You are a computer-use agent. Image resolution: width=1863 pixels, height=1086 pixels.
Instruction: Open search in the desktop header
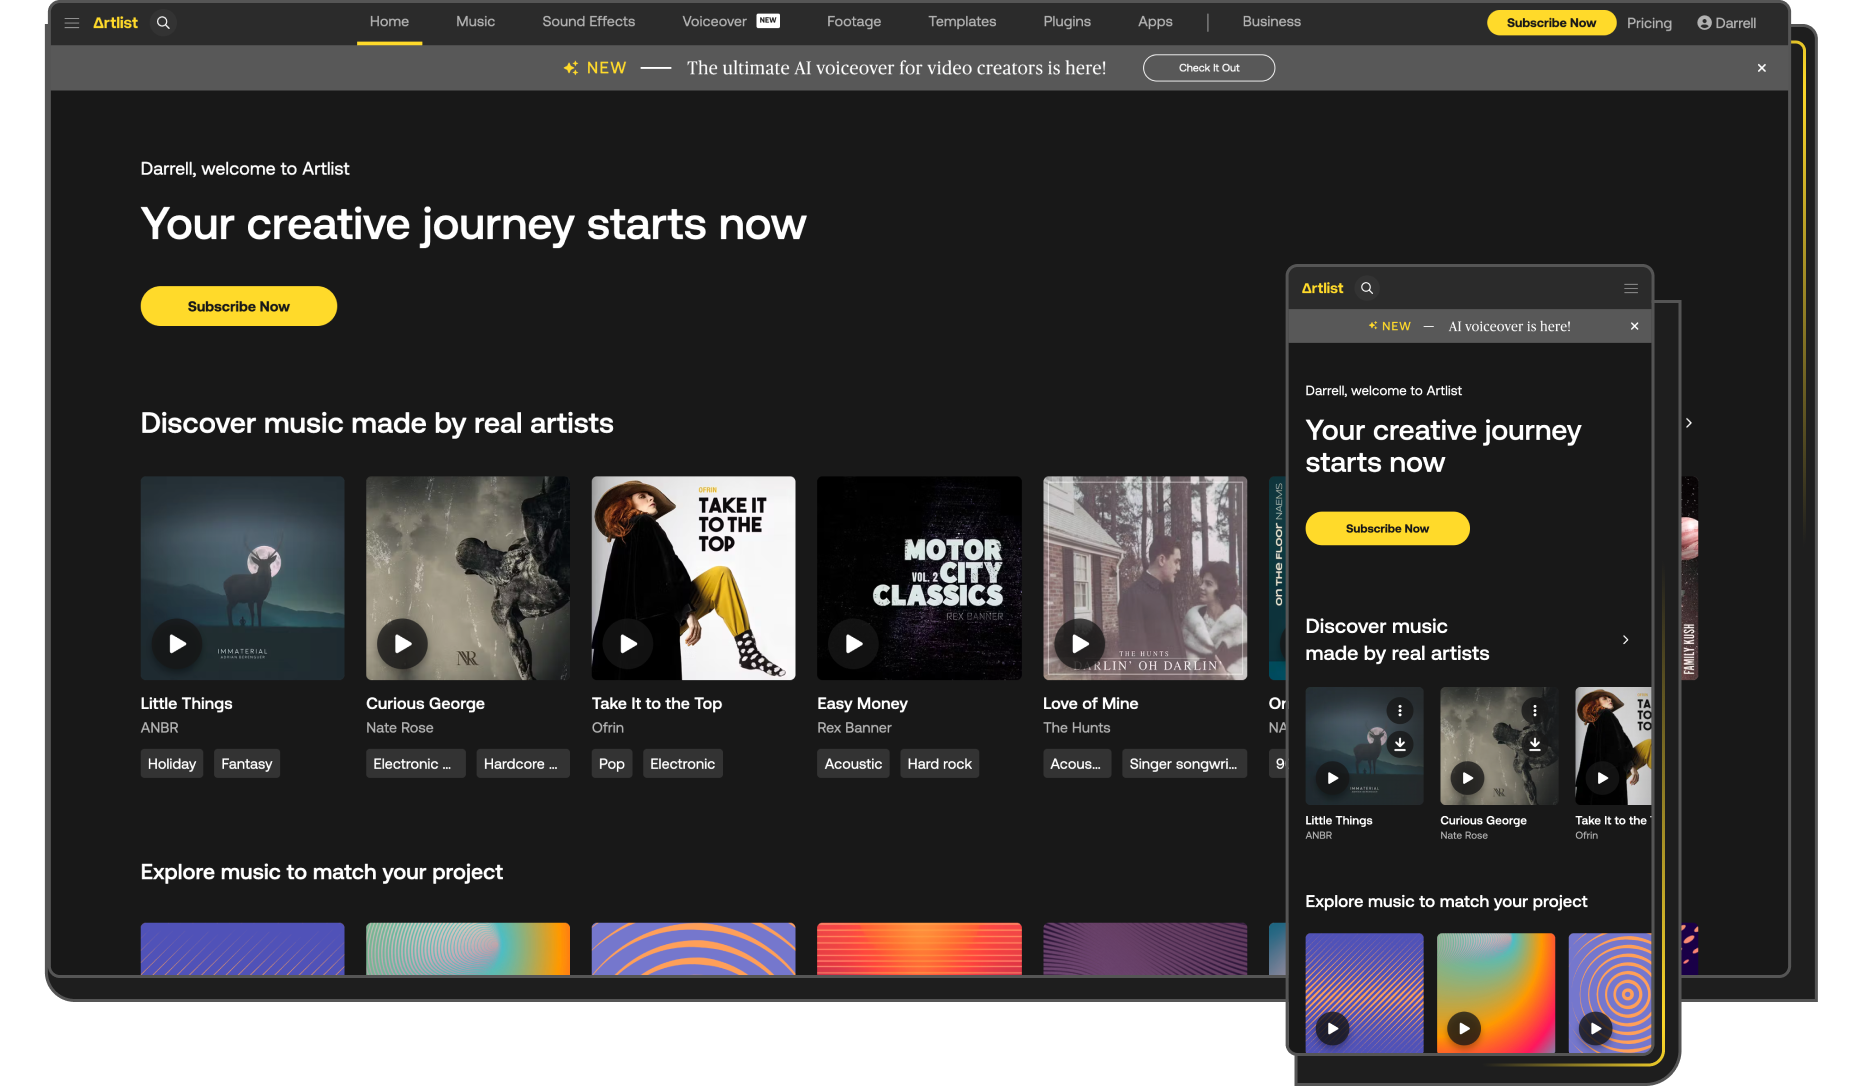tap(163, 22)
